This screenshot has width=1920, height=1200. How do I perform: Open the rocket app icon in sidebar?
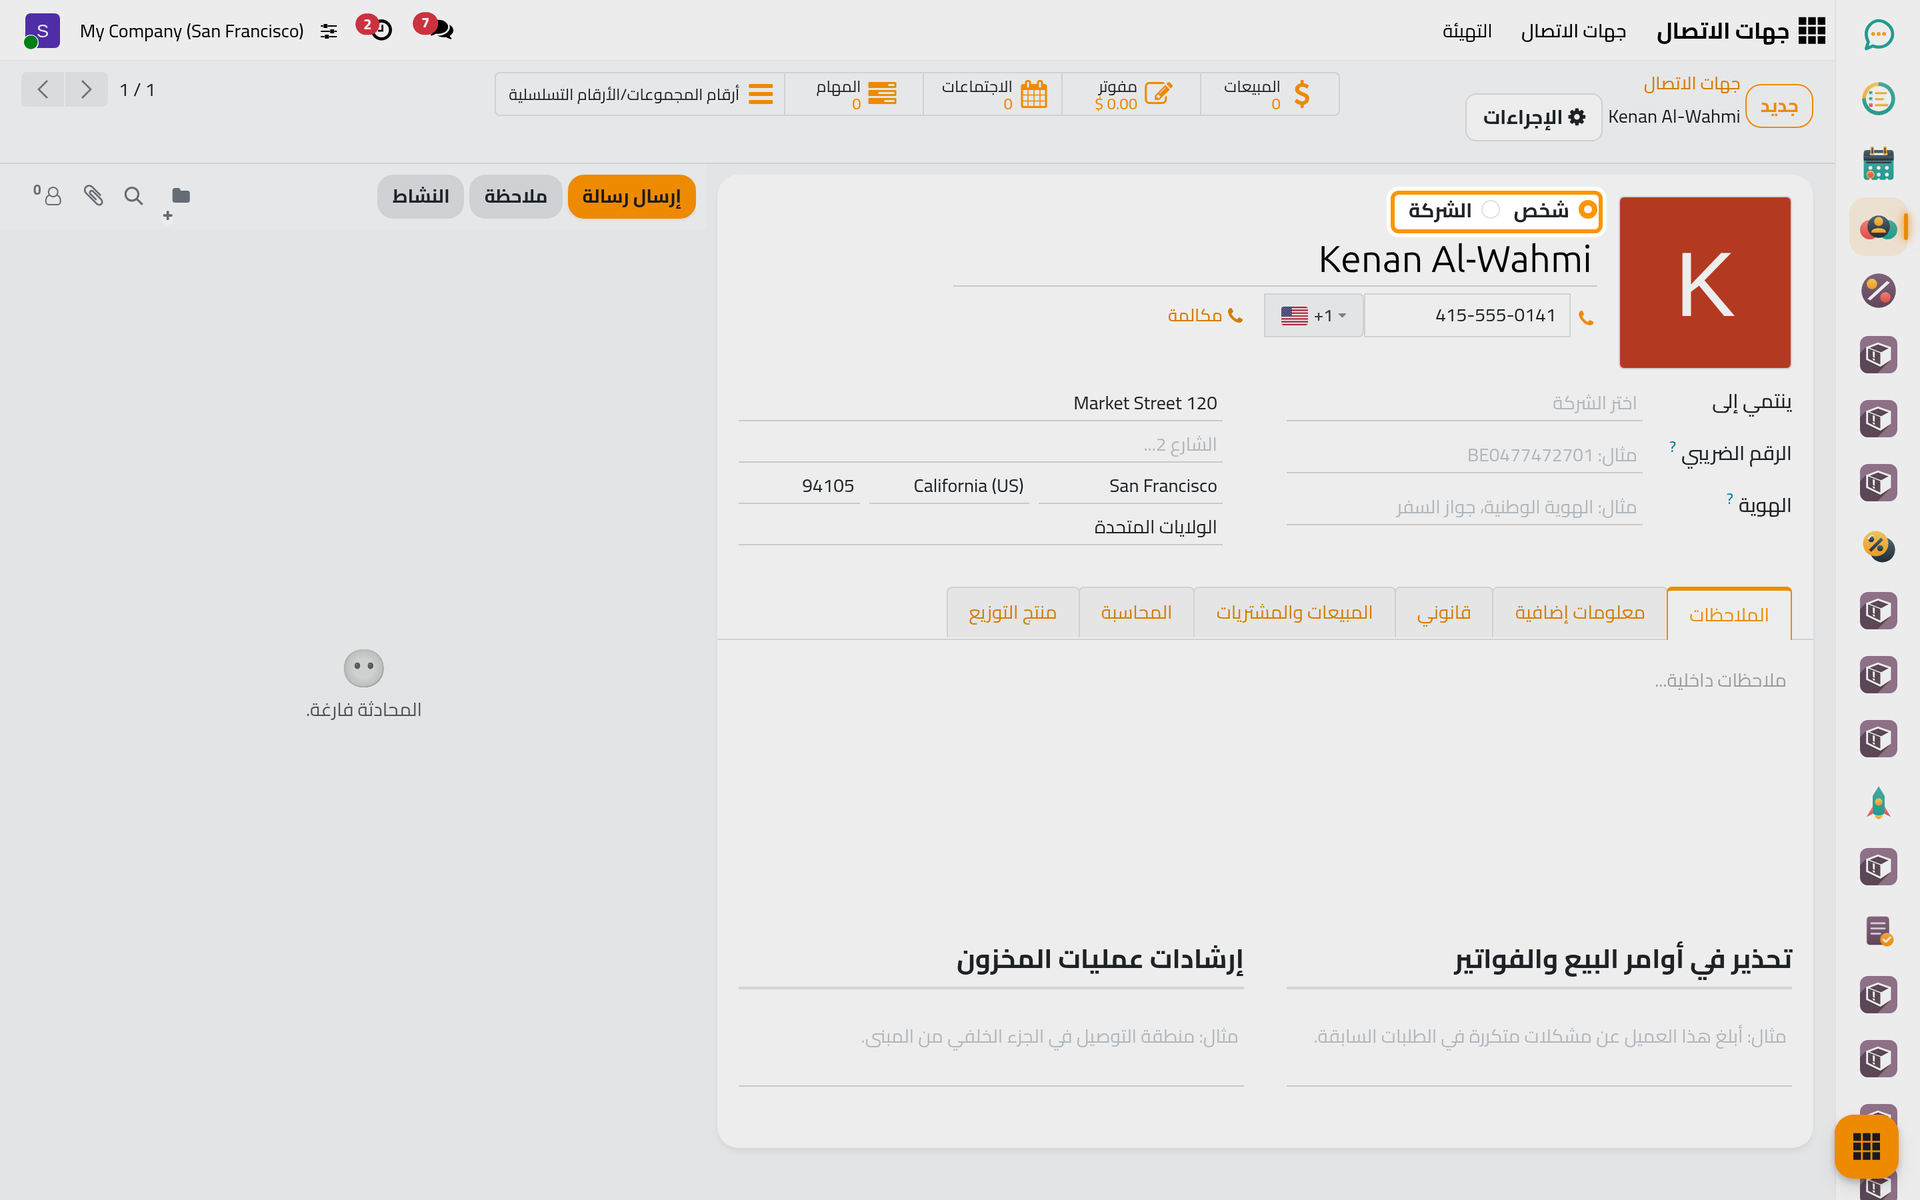pos(1878,803)
